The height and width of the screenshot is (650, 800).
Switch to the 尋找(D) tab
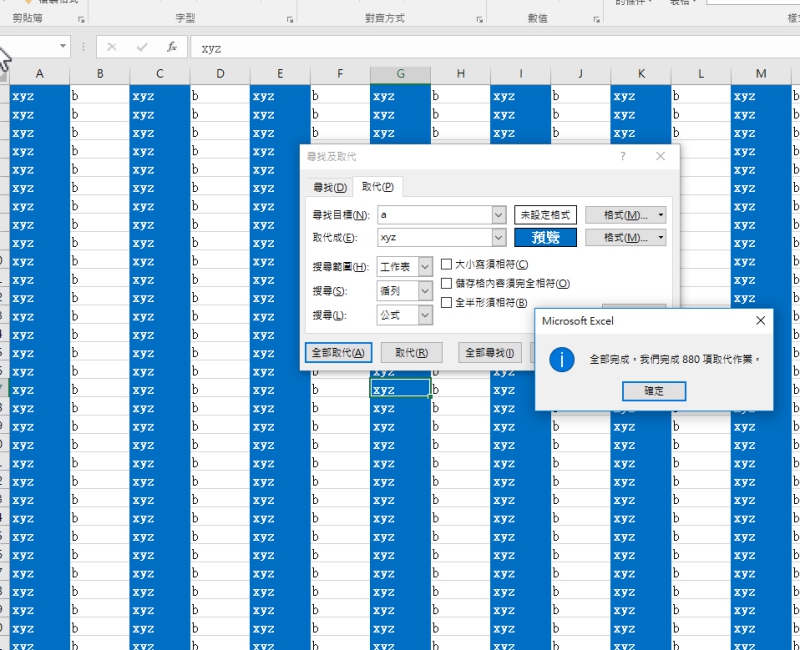tap(330, 187)
